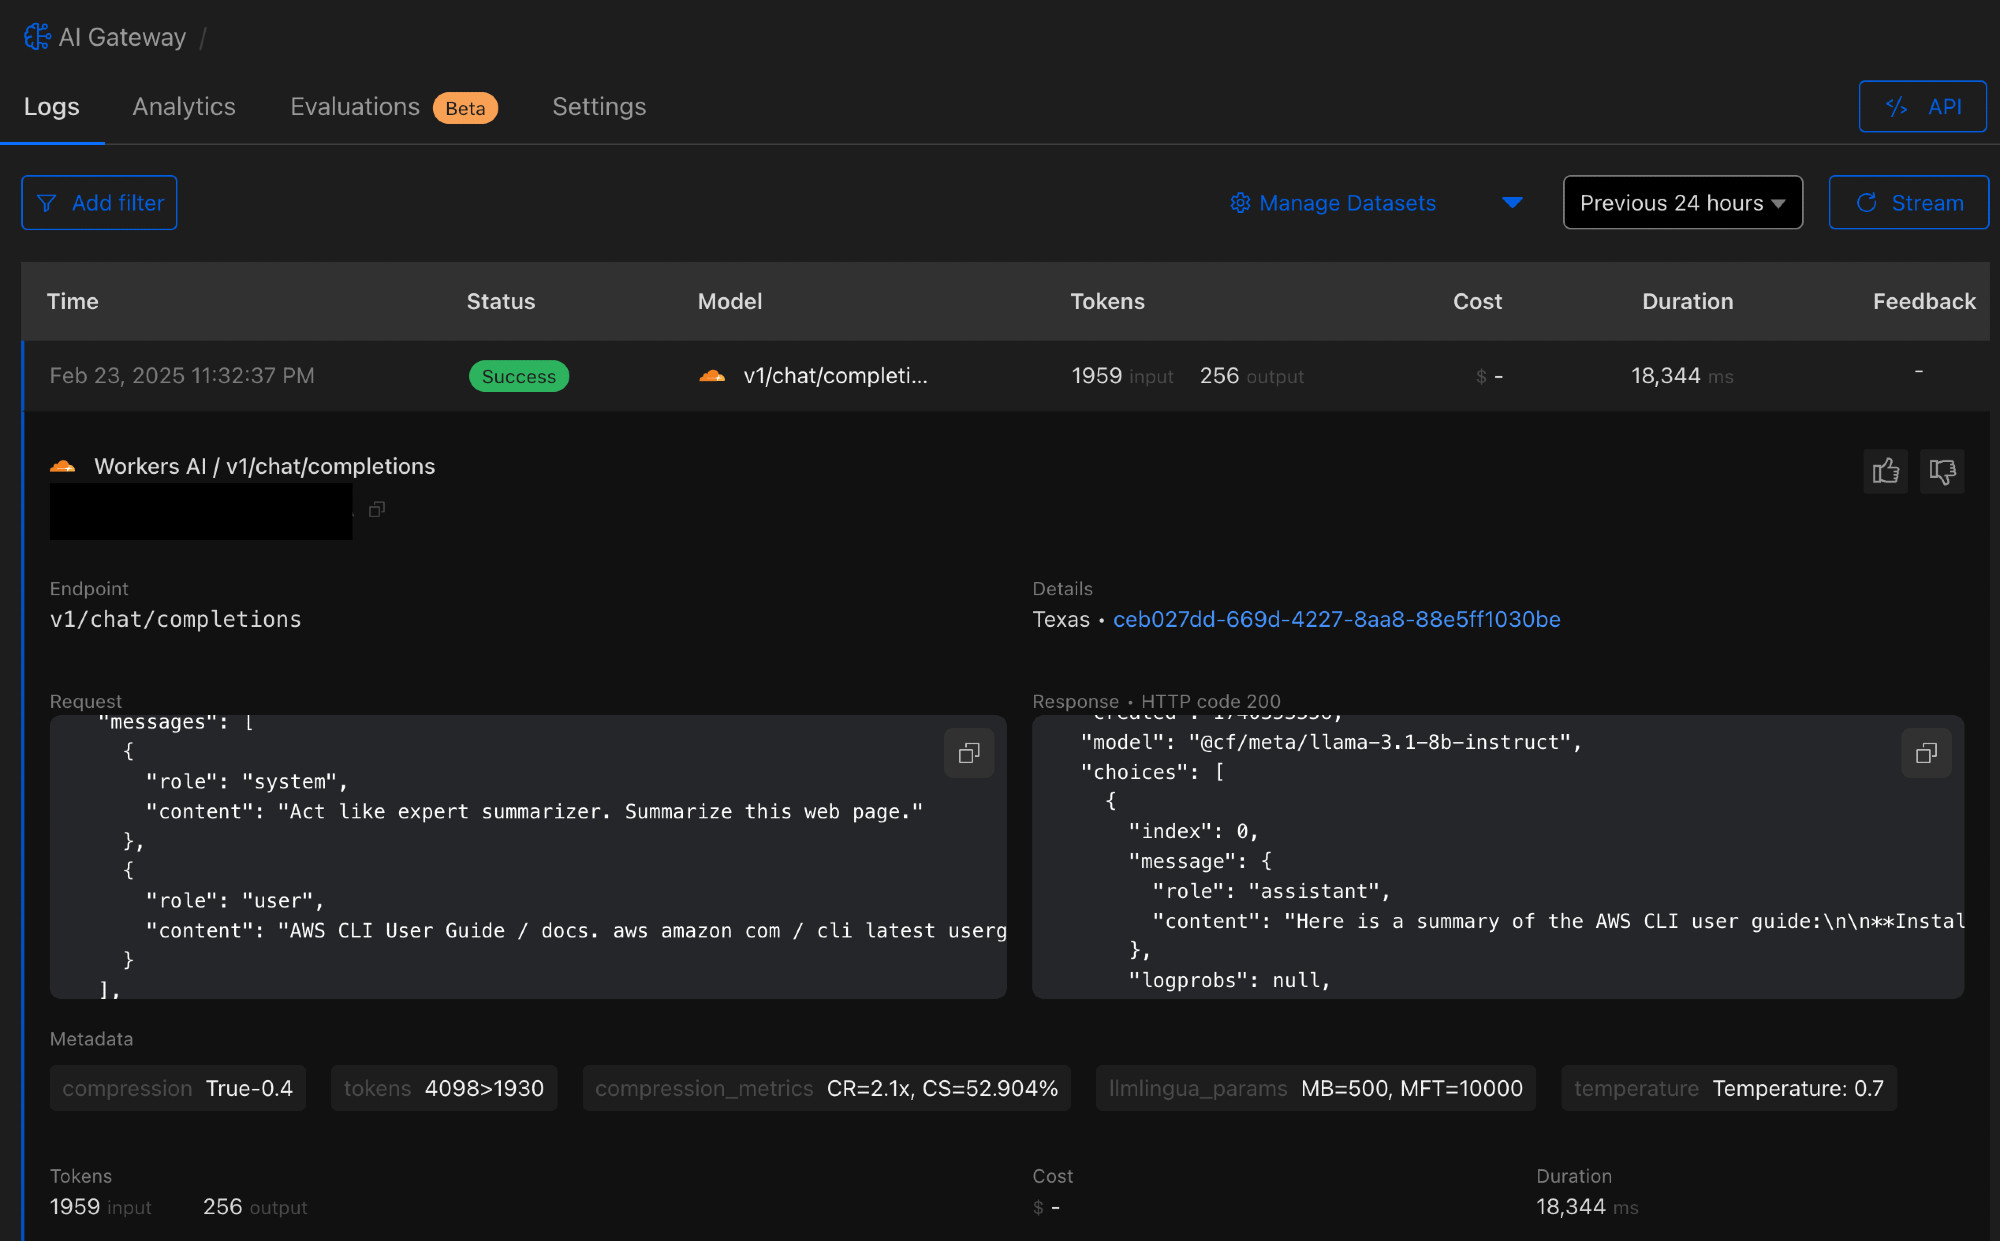Click the Manage Datasets gear icon

pos(1240,203)
